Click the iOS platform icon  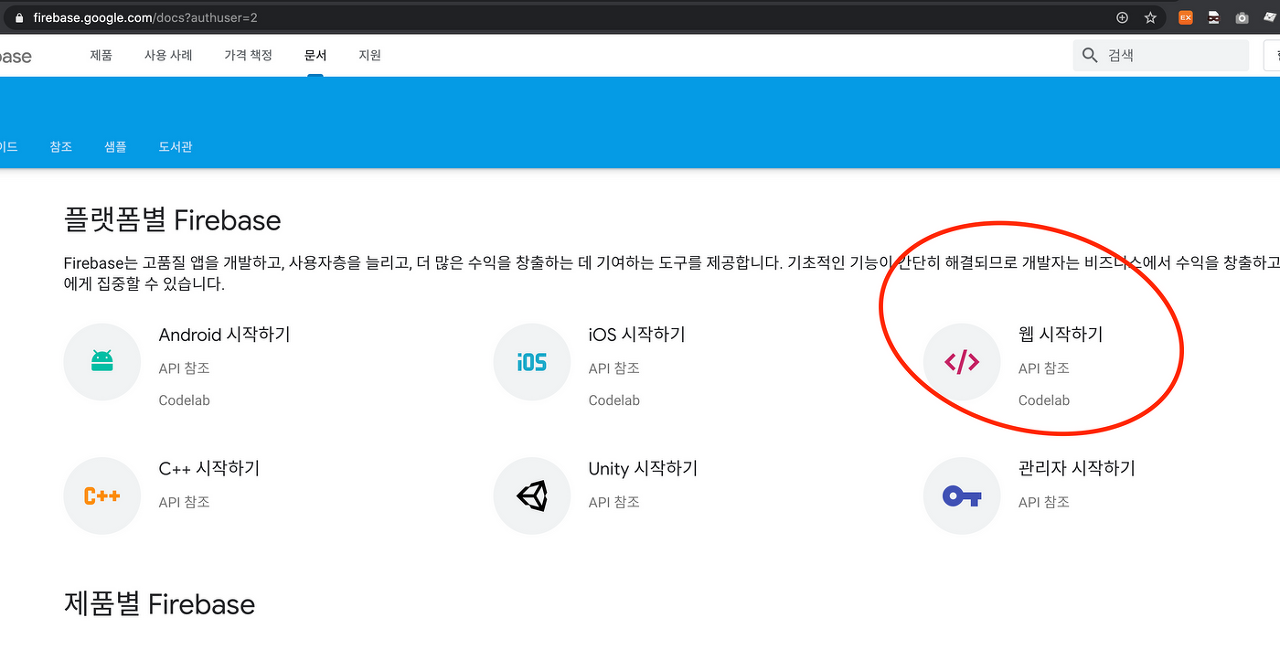532,362
